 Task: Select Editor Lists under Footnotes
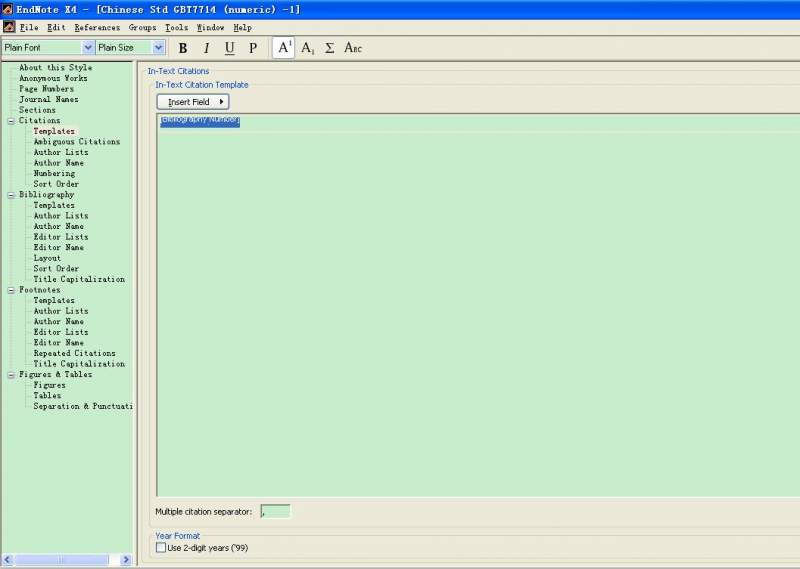(61, 332)
